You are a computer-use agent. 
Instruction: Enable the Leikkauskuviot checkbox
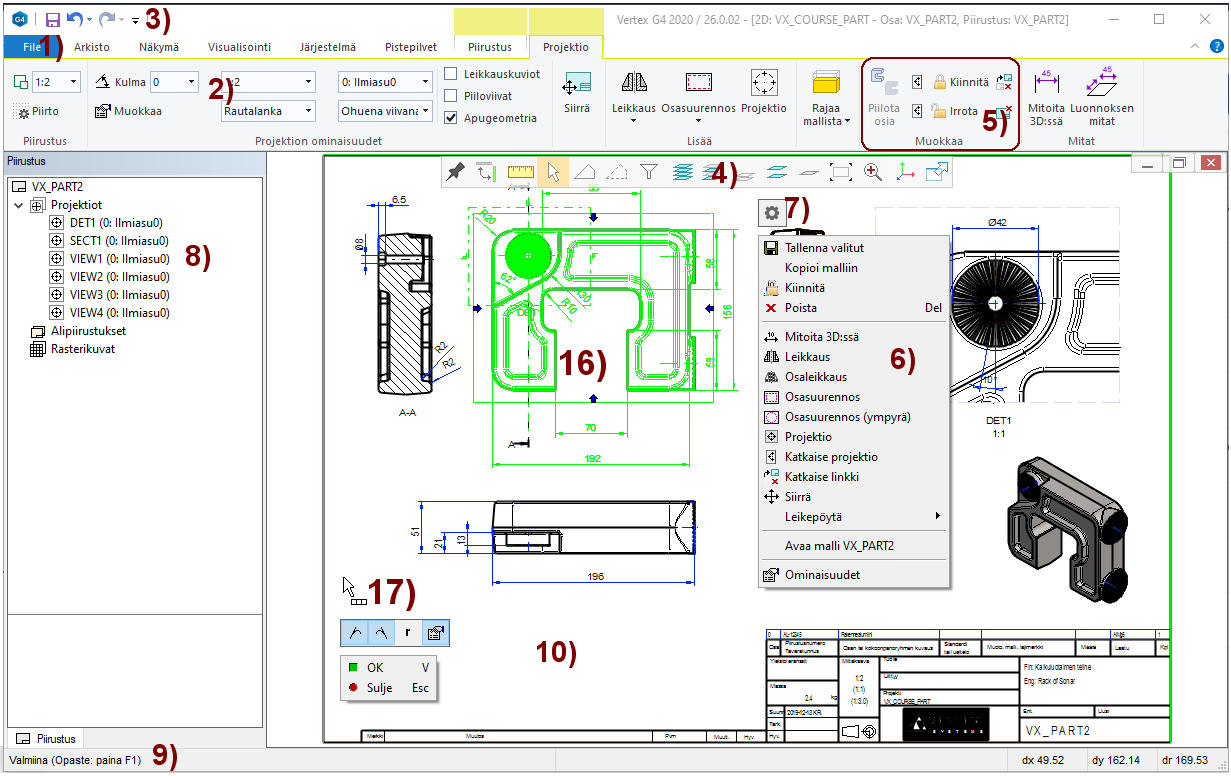point(451,74)
